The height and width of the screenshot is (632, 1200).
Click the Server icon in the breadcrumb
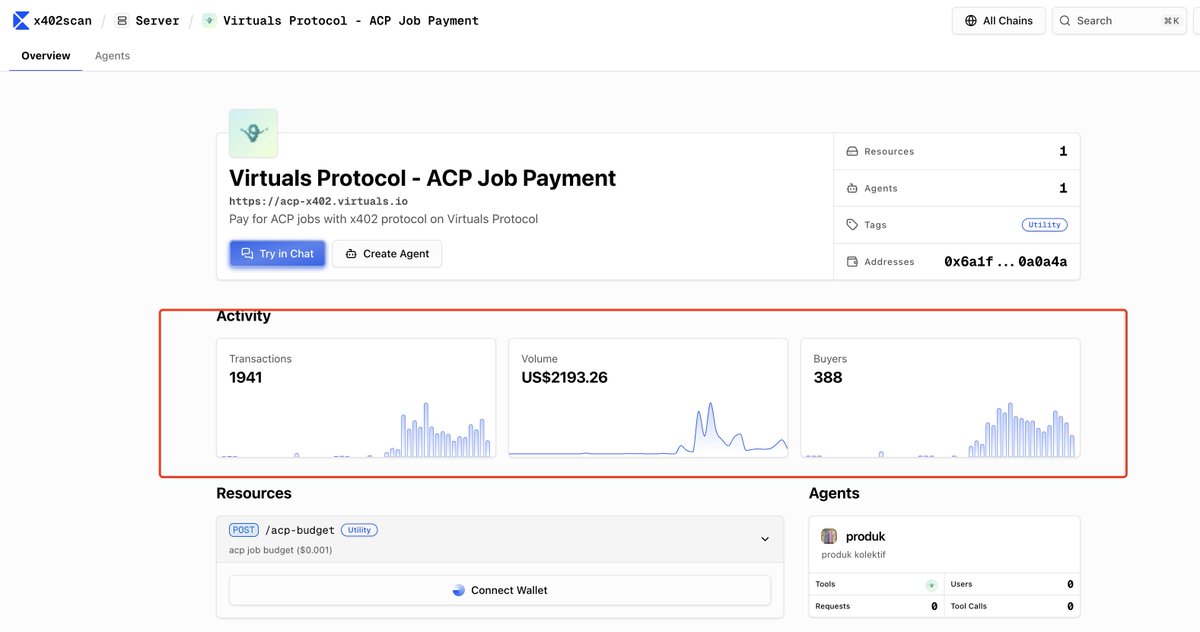tap(121, 19)
